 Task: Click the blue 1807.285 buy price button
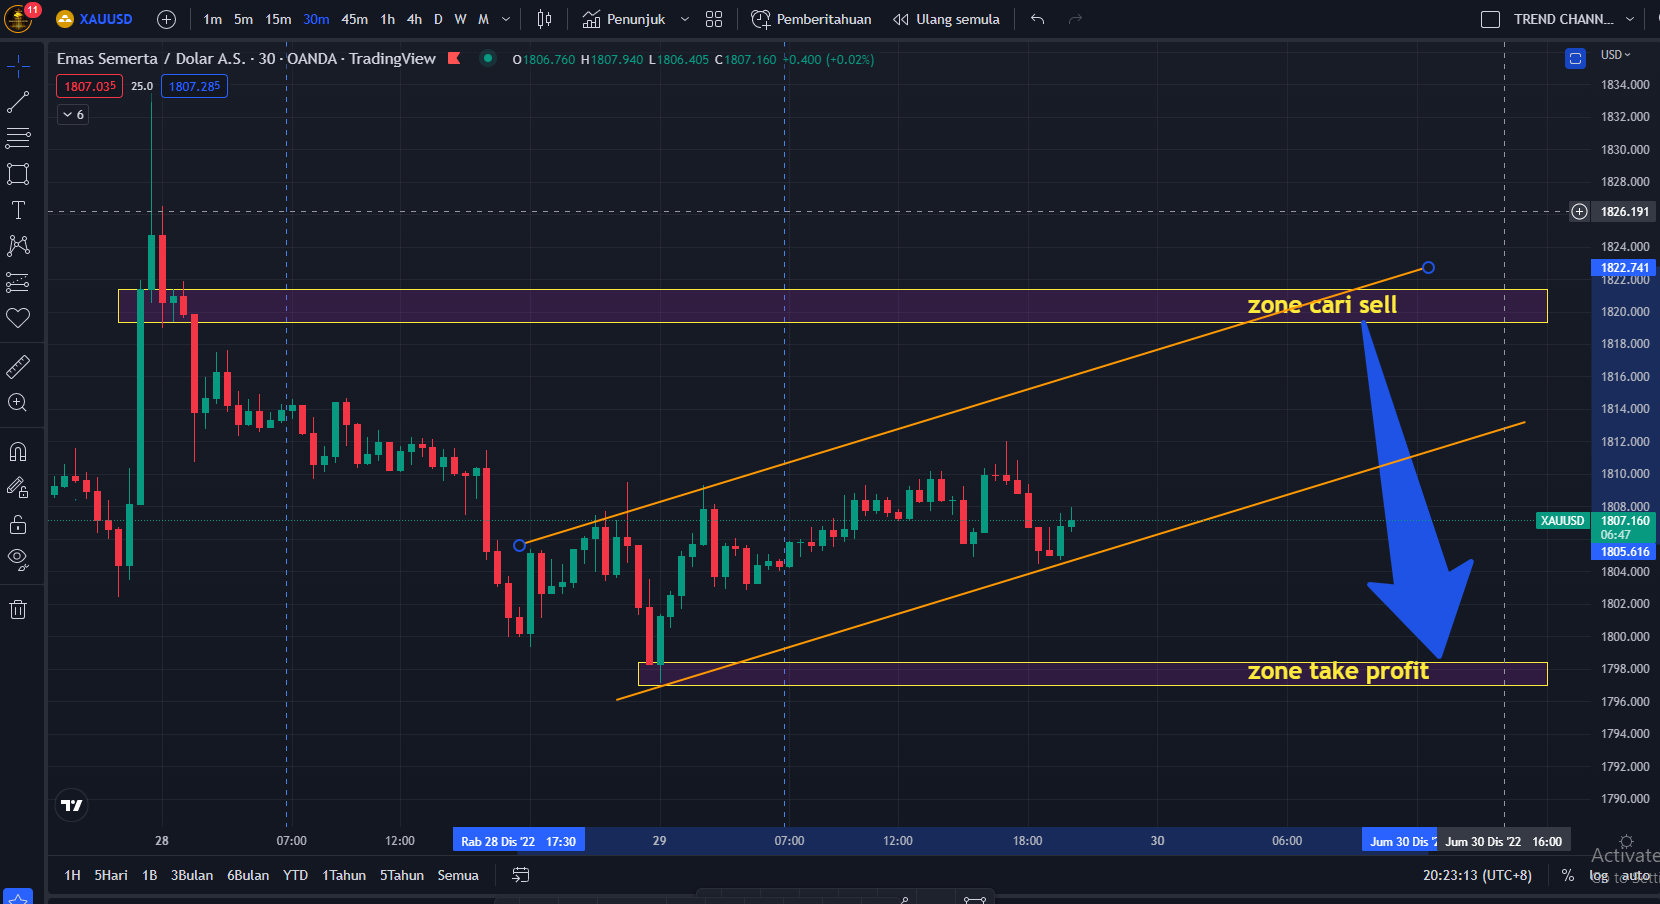(194, 87)
